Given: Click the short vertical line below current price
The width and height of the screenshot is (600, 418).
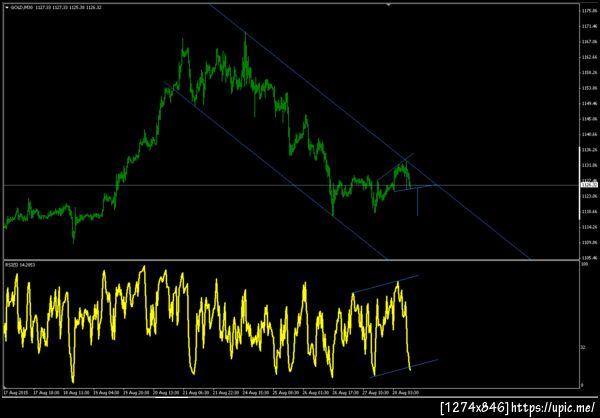Looking at the screenshot, I should coord(417,201).
